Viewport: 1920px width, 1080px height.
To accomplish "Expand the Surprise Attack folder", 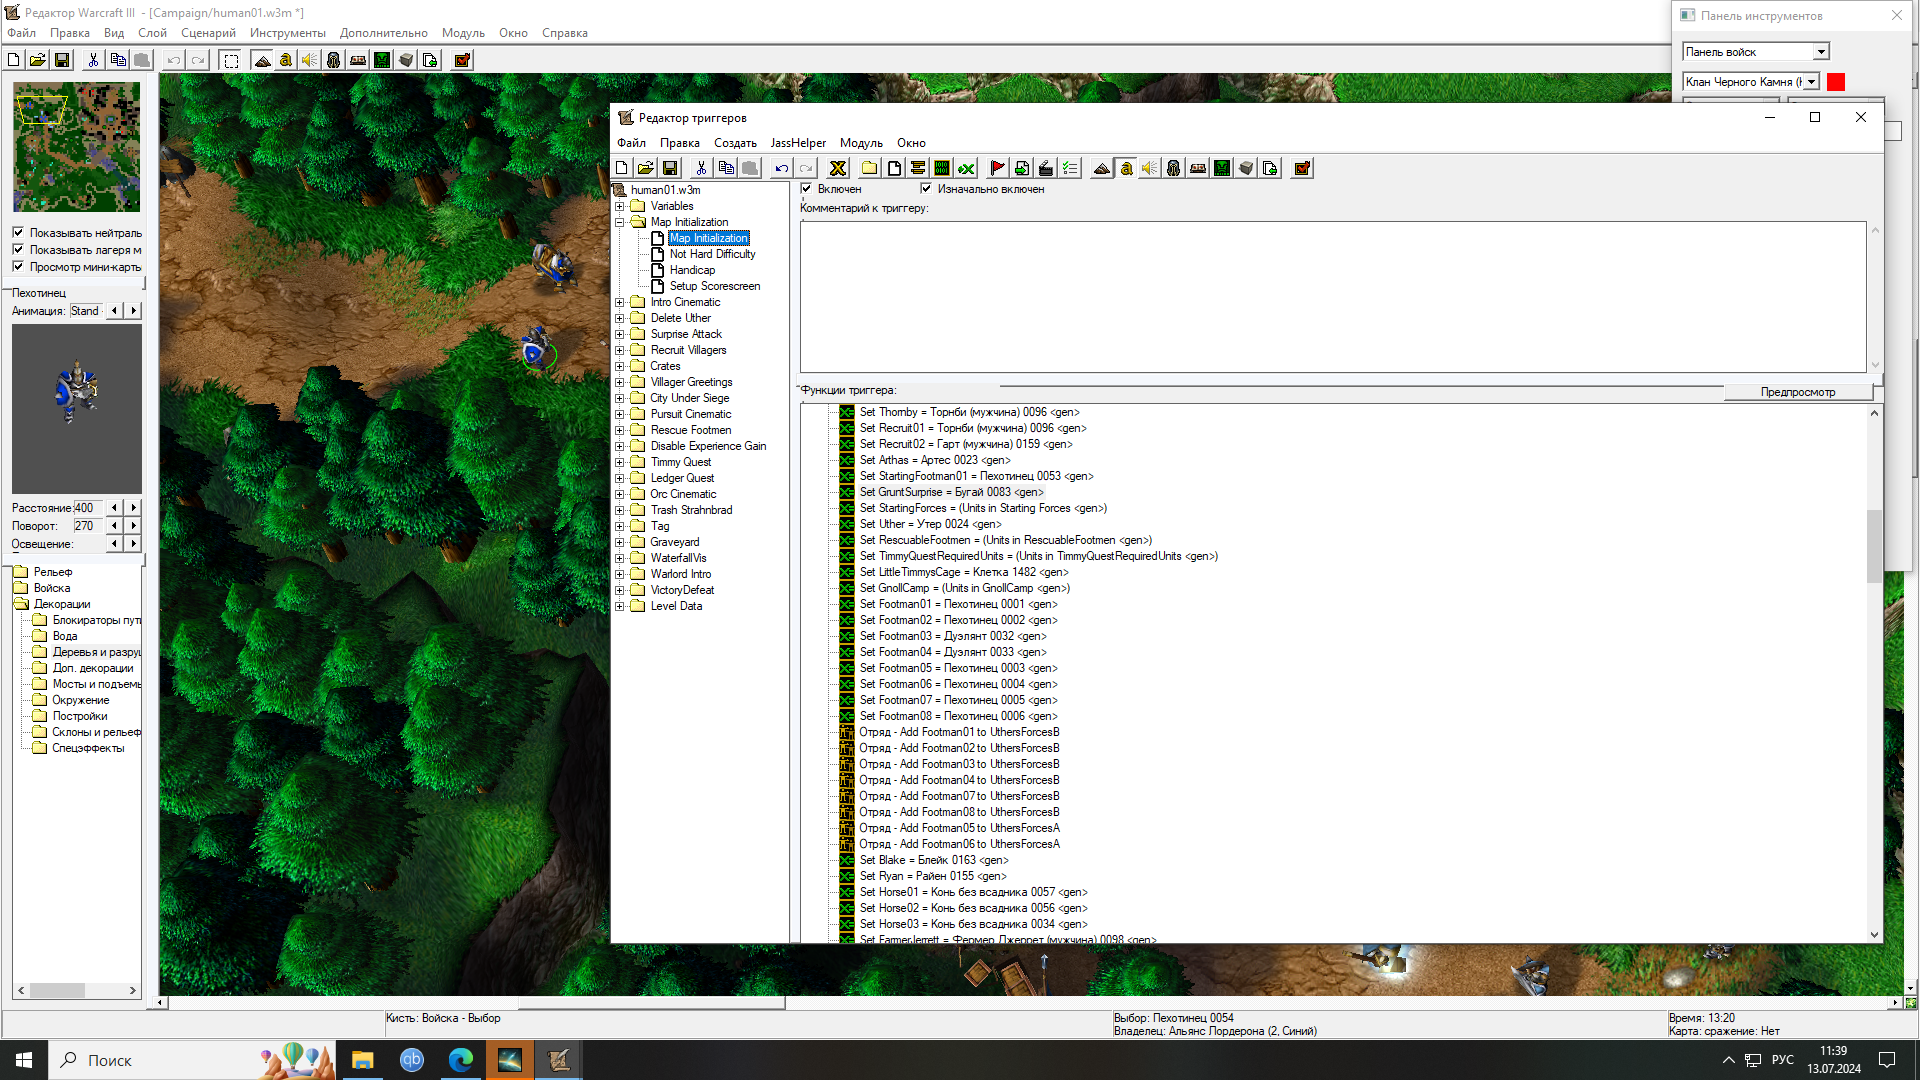I will point(620,334).
